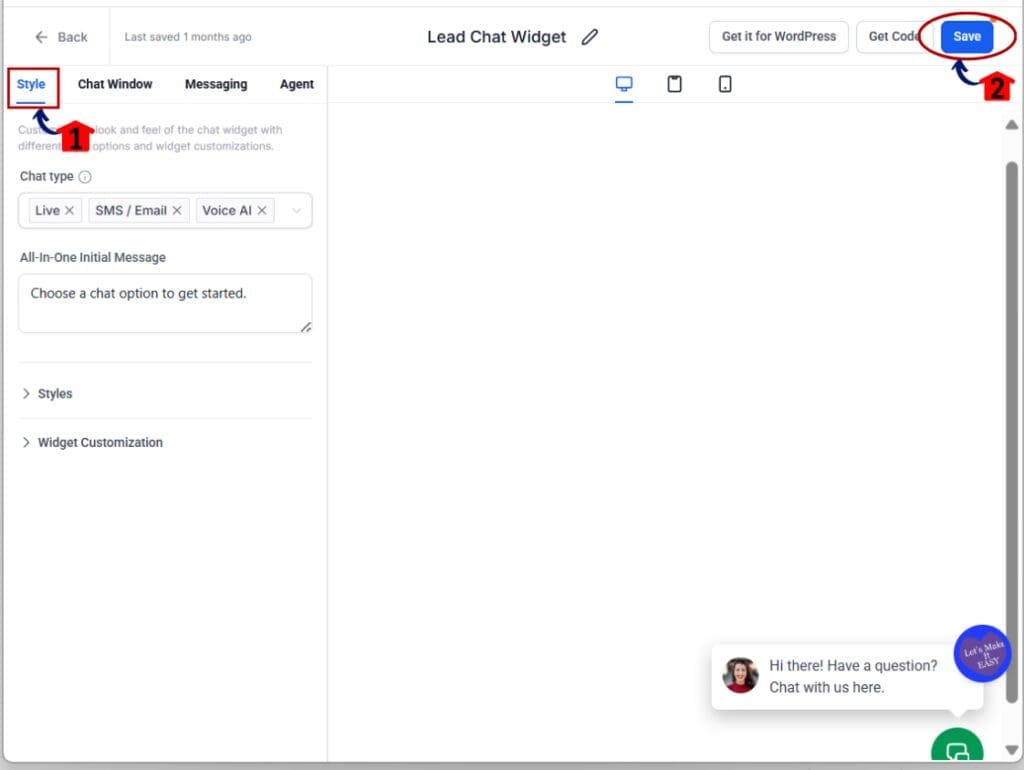Remove the SMS / Email tag
The image size is (1024, 770).
point(177,210)
